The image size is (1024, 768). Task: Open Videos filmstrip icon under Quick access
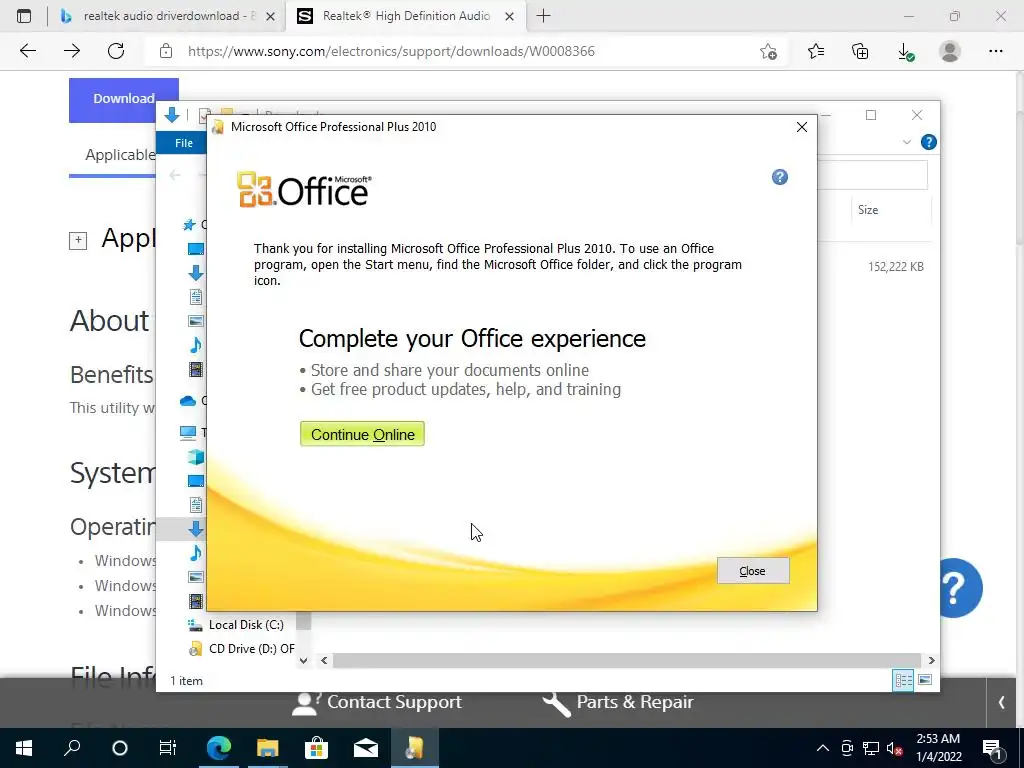pos(195,369)
